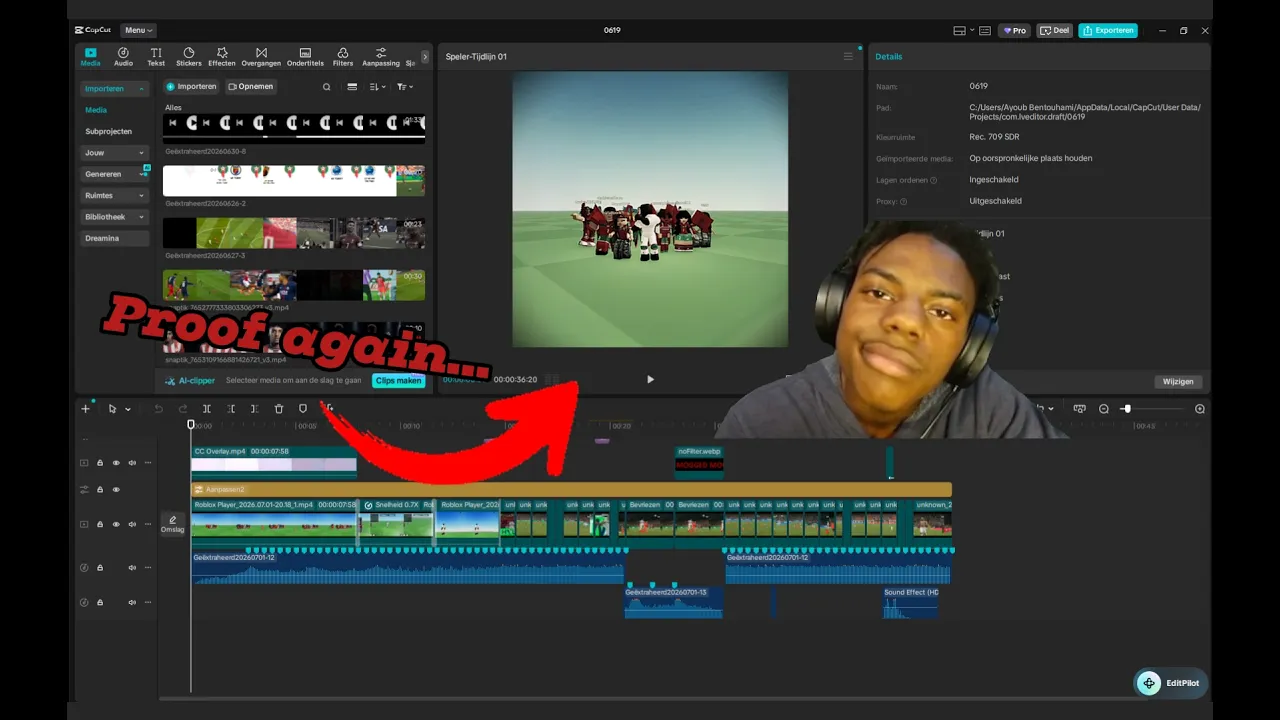
Task: Click the Clips maken button
Action: [398, 381]
